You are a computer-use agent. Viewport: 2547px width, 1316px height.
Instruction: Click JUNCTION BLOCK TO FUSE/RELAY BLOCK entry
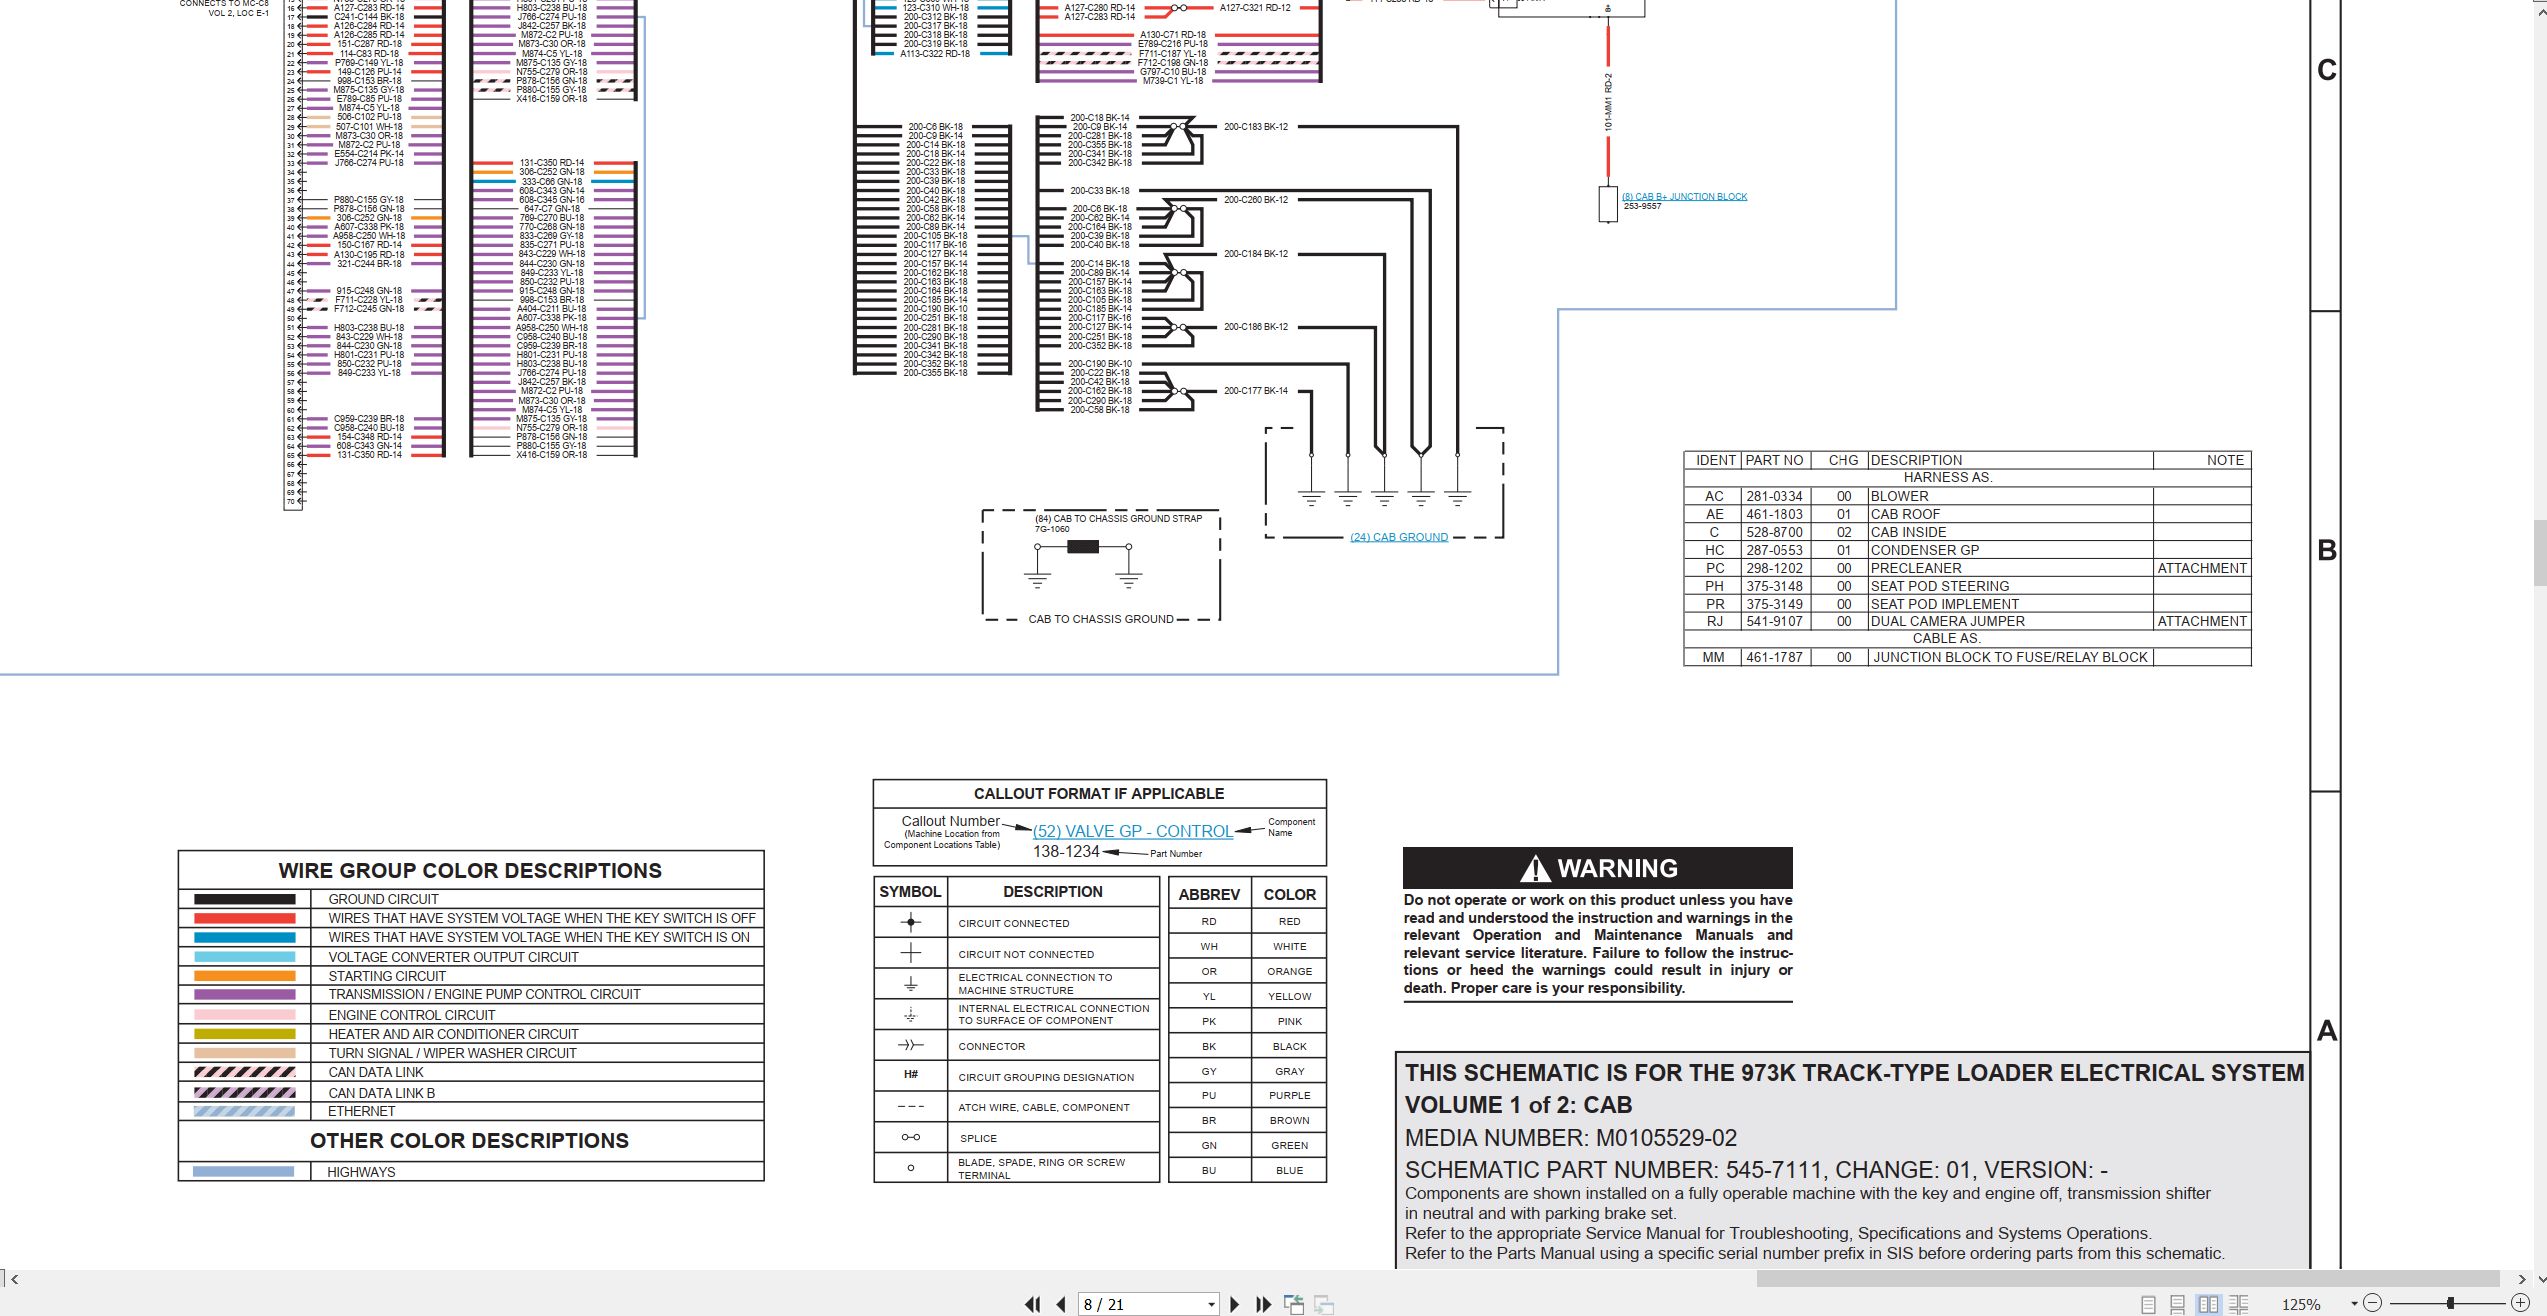[x=2010, y=657]
